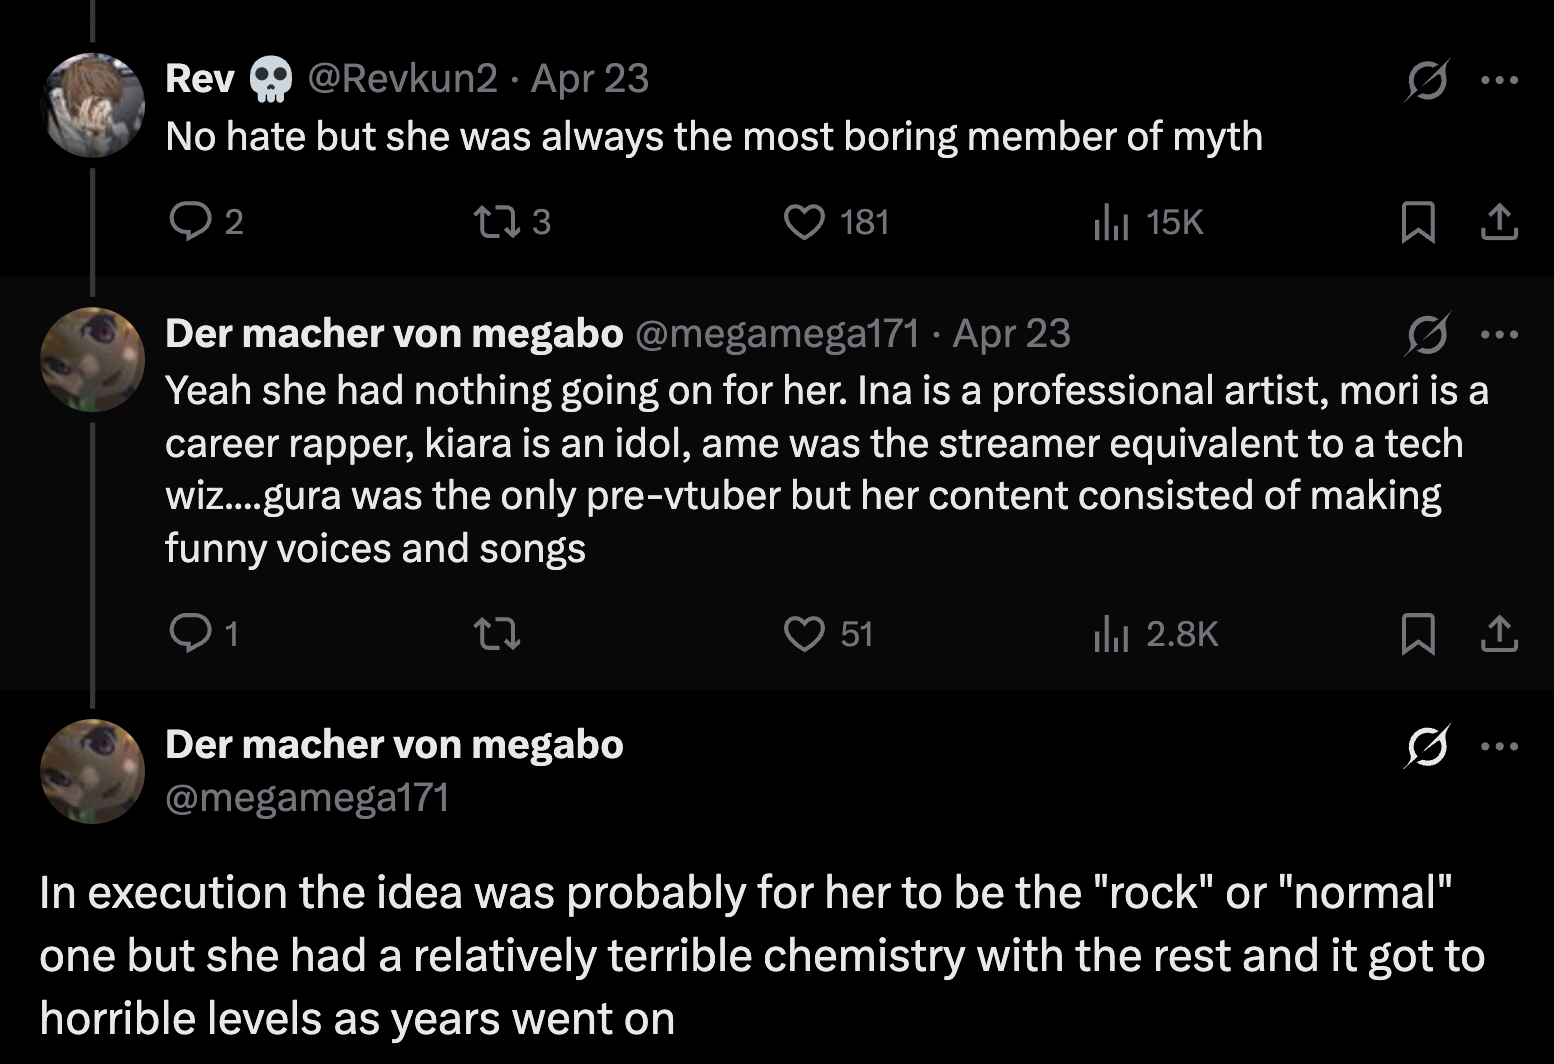Bookmark Rev's tweet
Viewport: 1554px width, 1064px height.
(1417, 222)
